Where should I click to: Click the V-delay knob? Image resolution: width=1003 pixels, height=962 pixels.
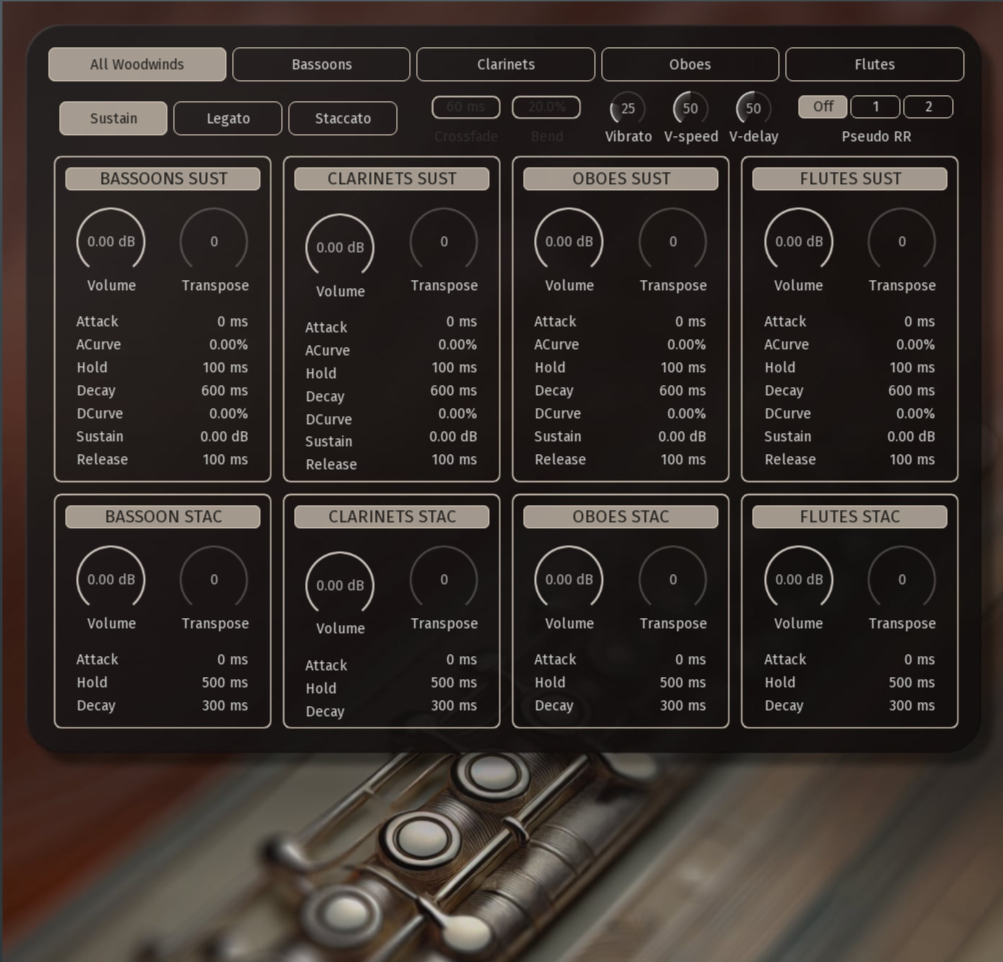753,108
